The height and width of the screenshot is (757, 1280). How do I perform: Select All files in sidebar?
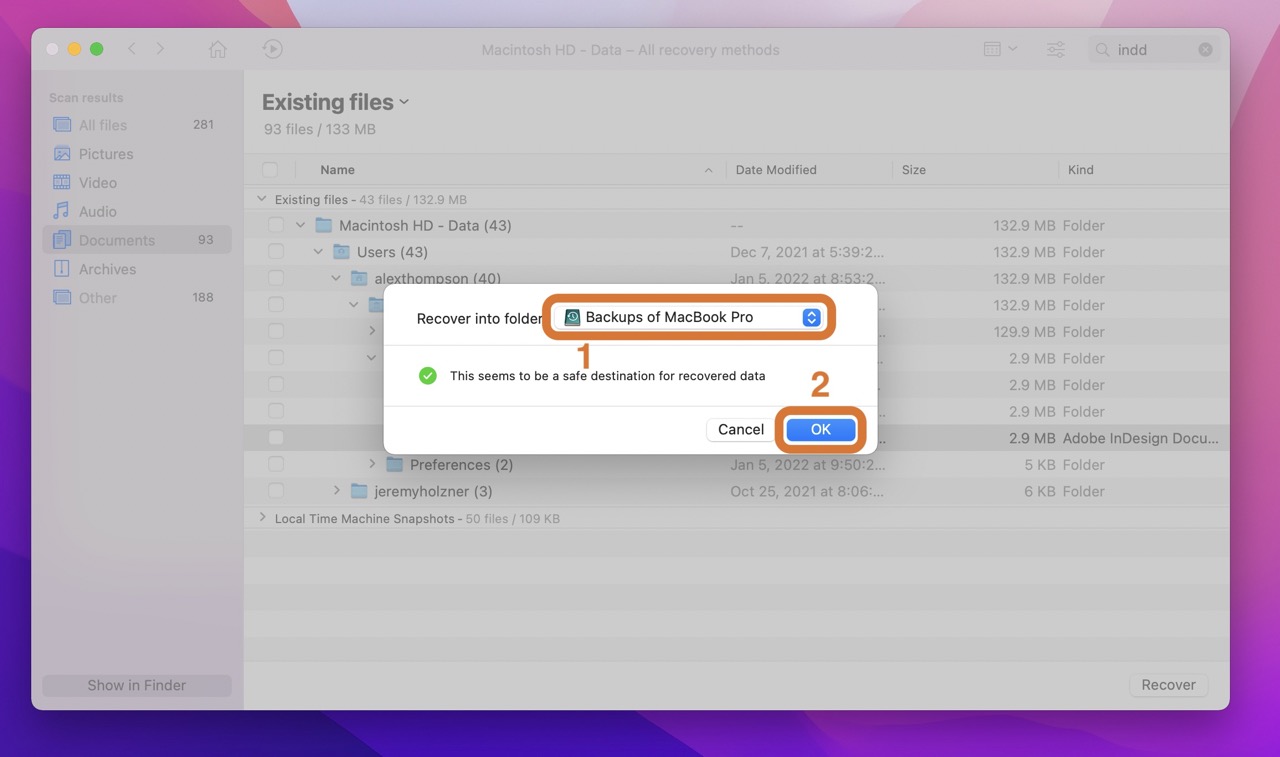pyautogui.click(x=137, y=125)
